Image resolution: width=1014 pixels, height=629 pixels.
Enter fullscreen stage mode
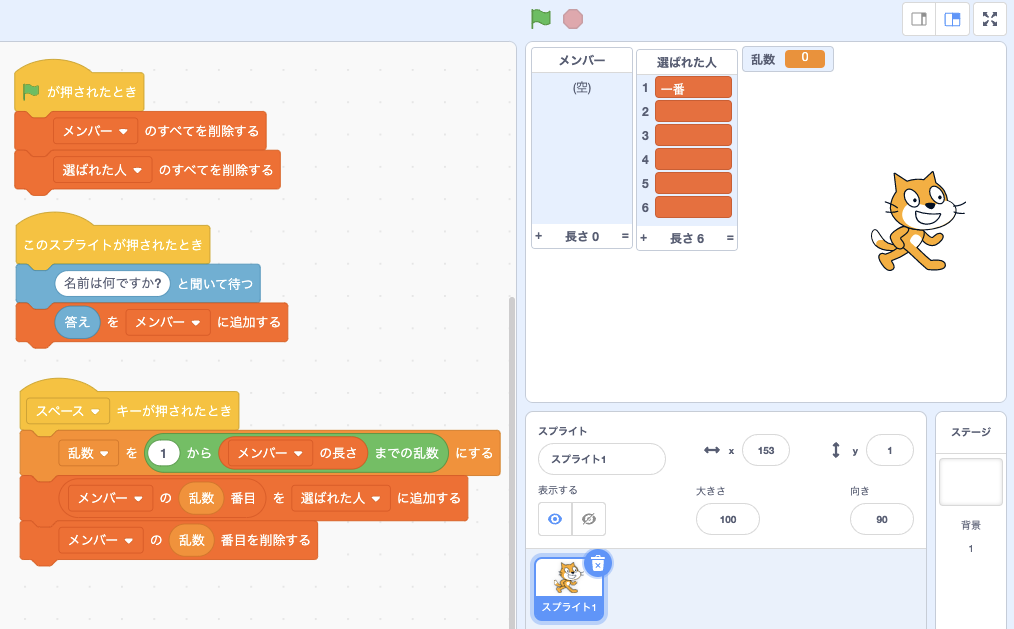coord(990,19)
